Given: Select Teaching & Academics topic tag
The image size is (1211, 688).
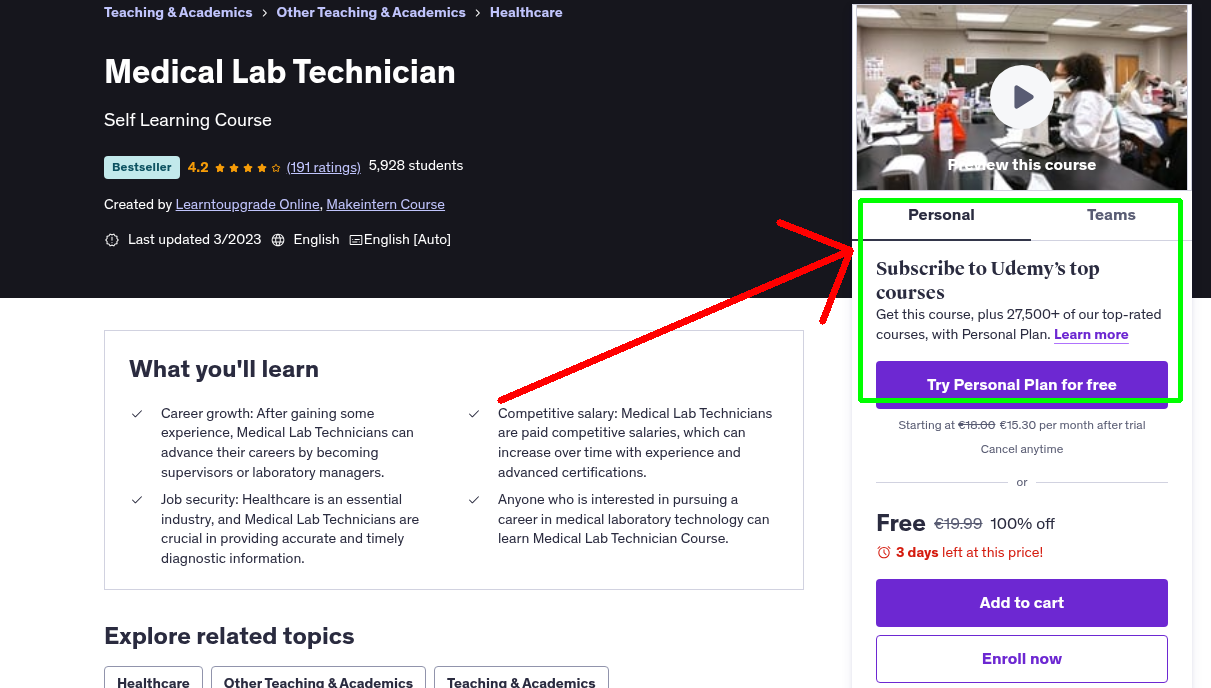Looking at the screenshot, I should tap(521, 680).
